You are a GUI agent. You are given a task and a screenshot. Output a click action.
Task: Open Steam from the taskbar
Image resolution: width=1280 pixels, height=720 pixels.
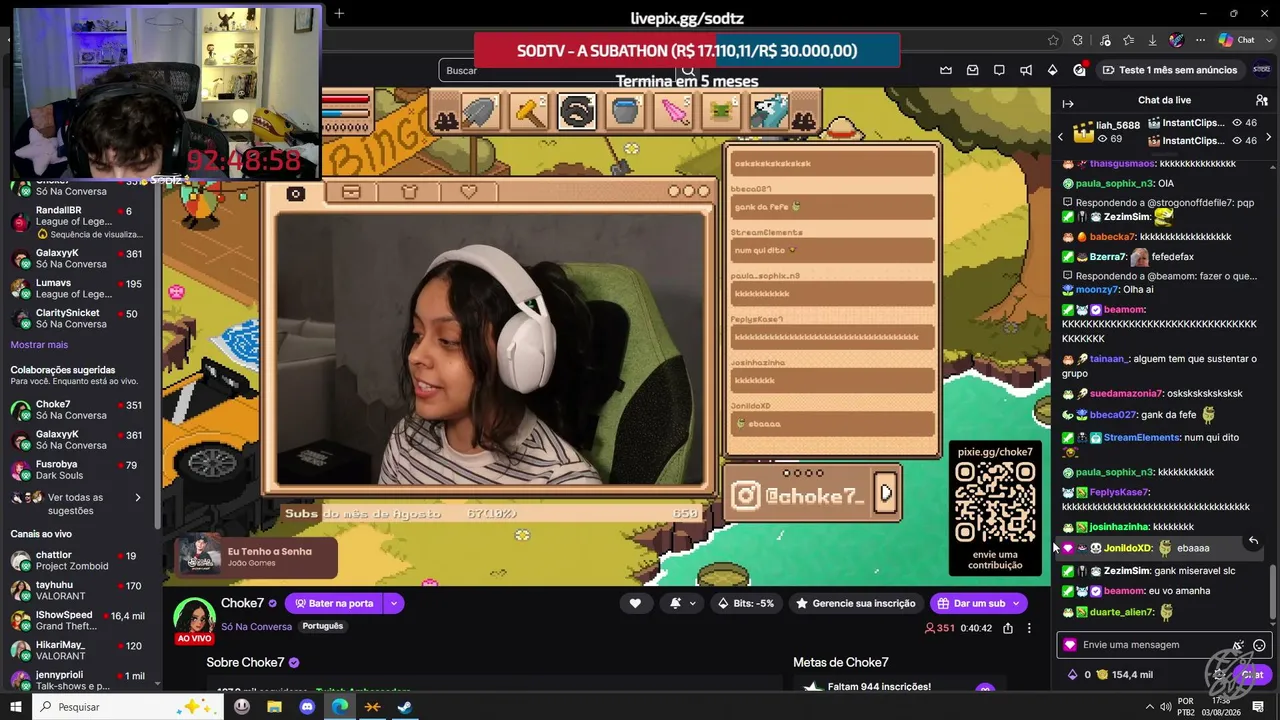[x=405, y=707]
